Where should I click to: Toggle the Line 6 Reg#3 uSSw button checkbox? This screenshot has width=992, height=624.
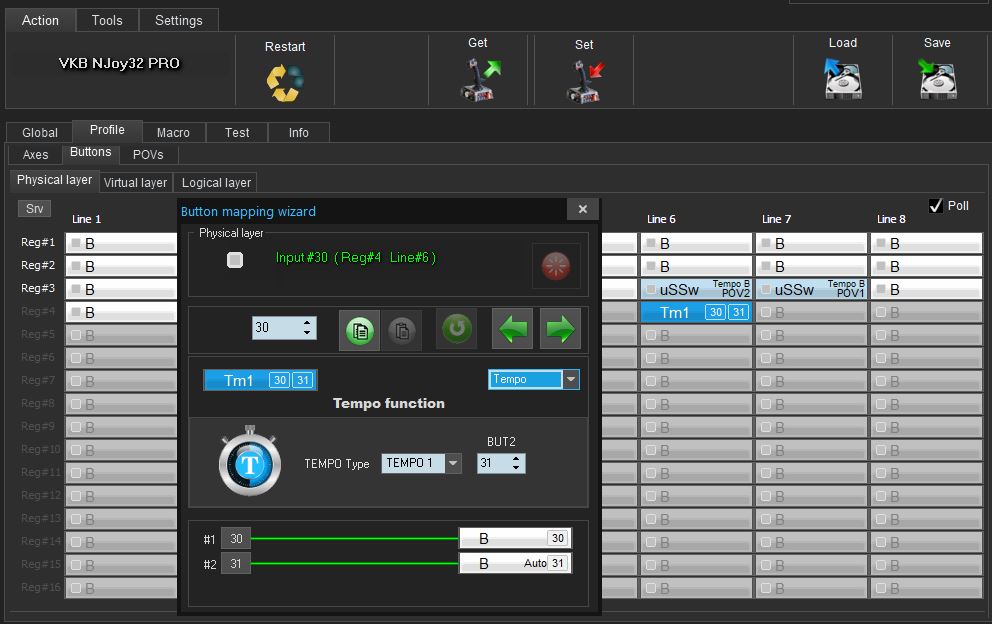(x=651, y=290)
